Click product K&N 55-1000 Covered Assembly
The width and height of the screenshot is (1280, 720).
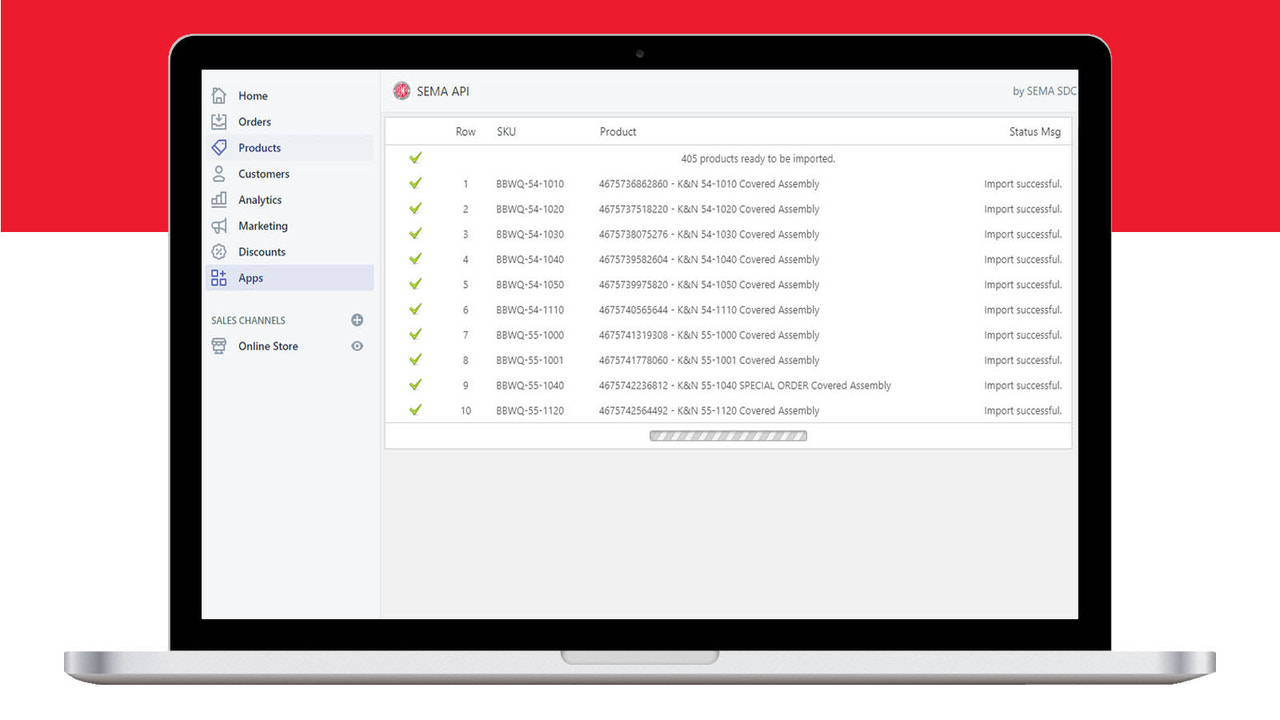click(x=709, y=335)
